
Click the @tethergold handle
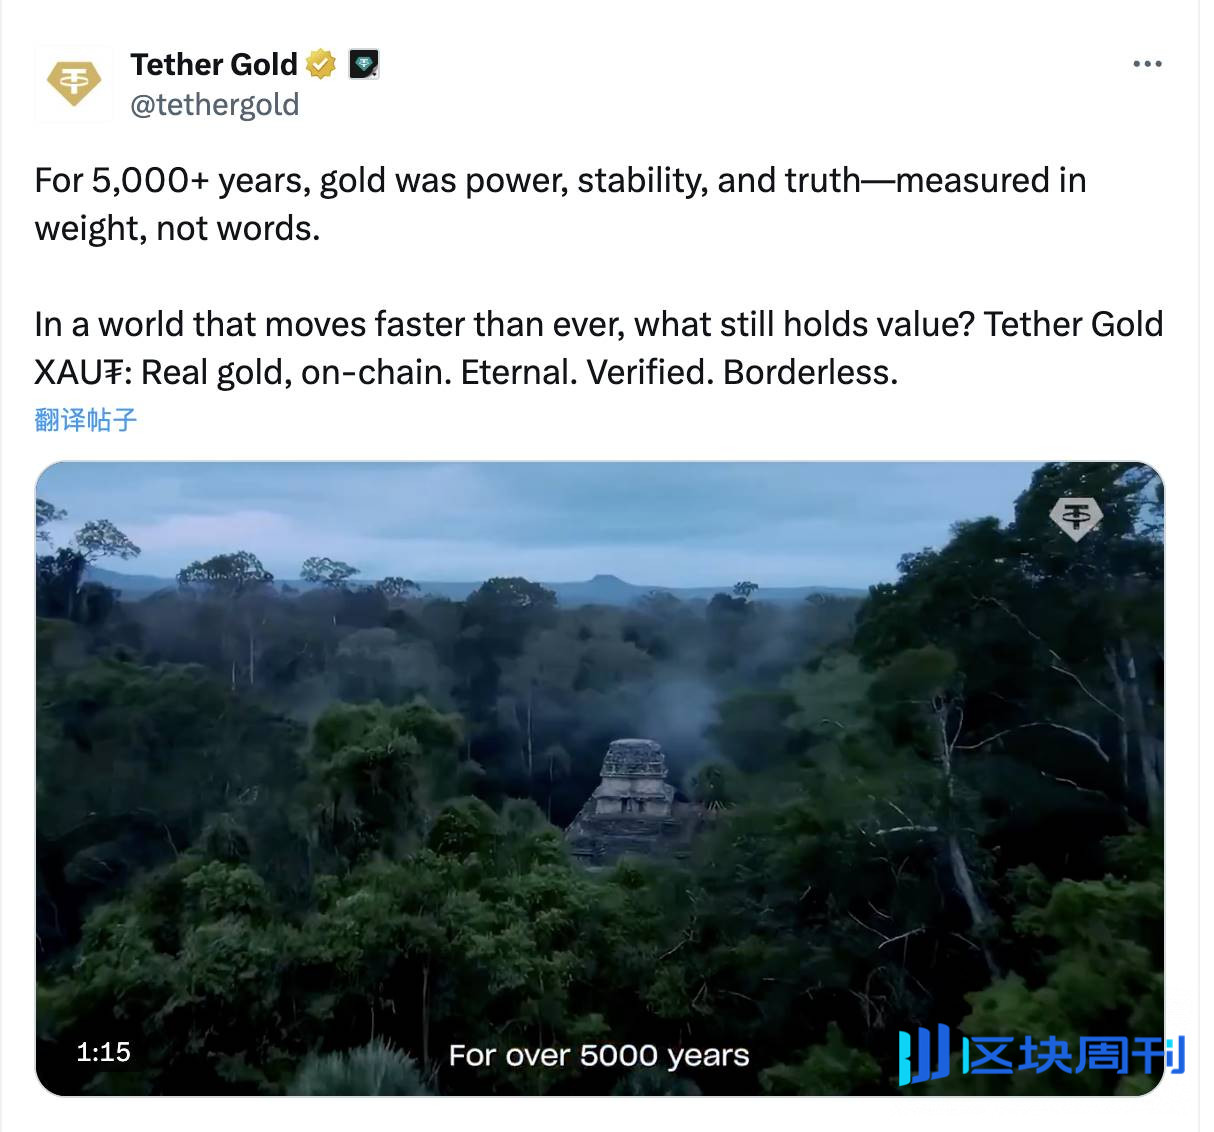(215, 104)
